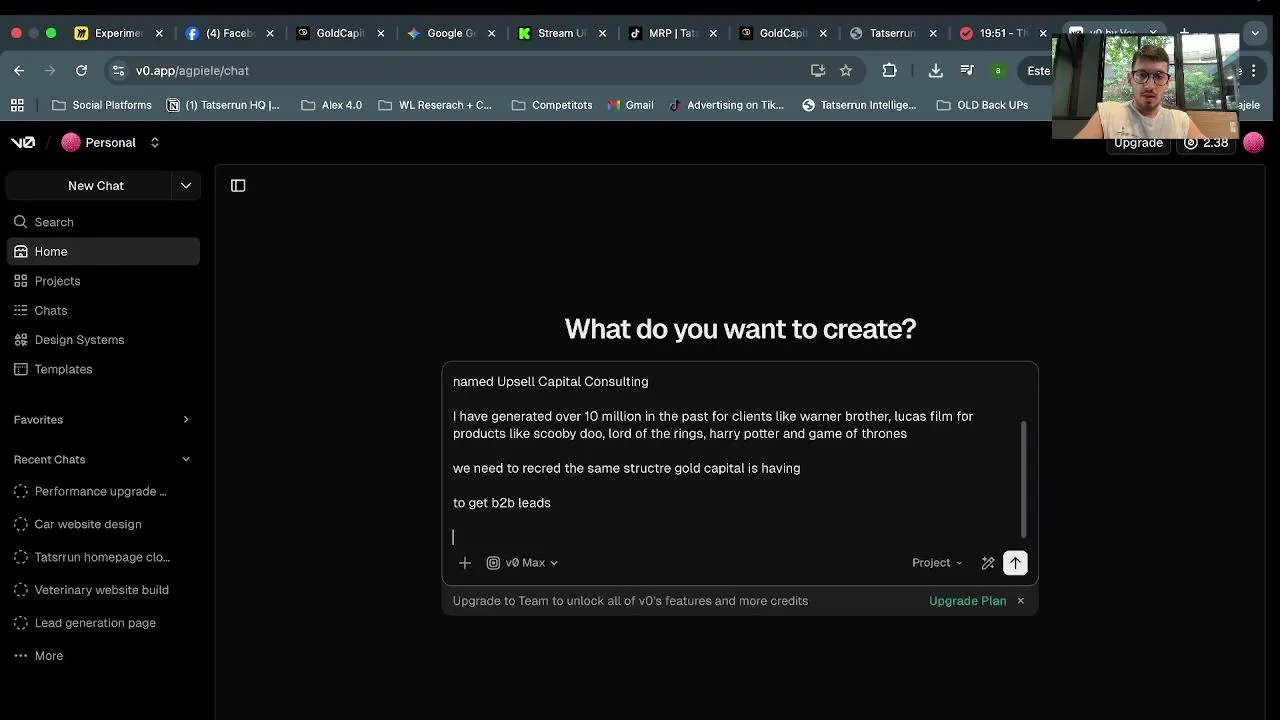1280x720 pixels.
Task: Open Tatserrun HQ bookmark
Action: [223, 105]
